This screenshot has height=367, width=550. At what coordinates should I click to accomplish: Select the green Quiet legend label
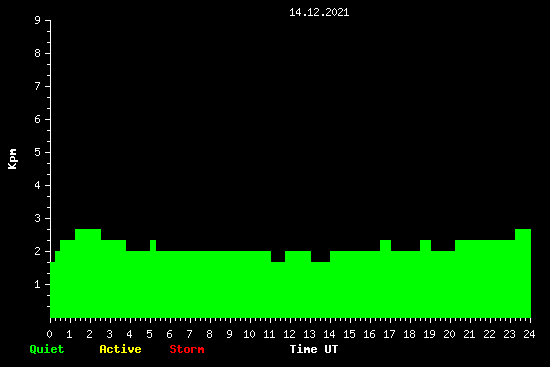click(47, 349)
